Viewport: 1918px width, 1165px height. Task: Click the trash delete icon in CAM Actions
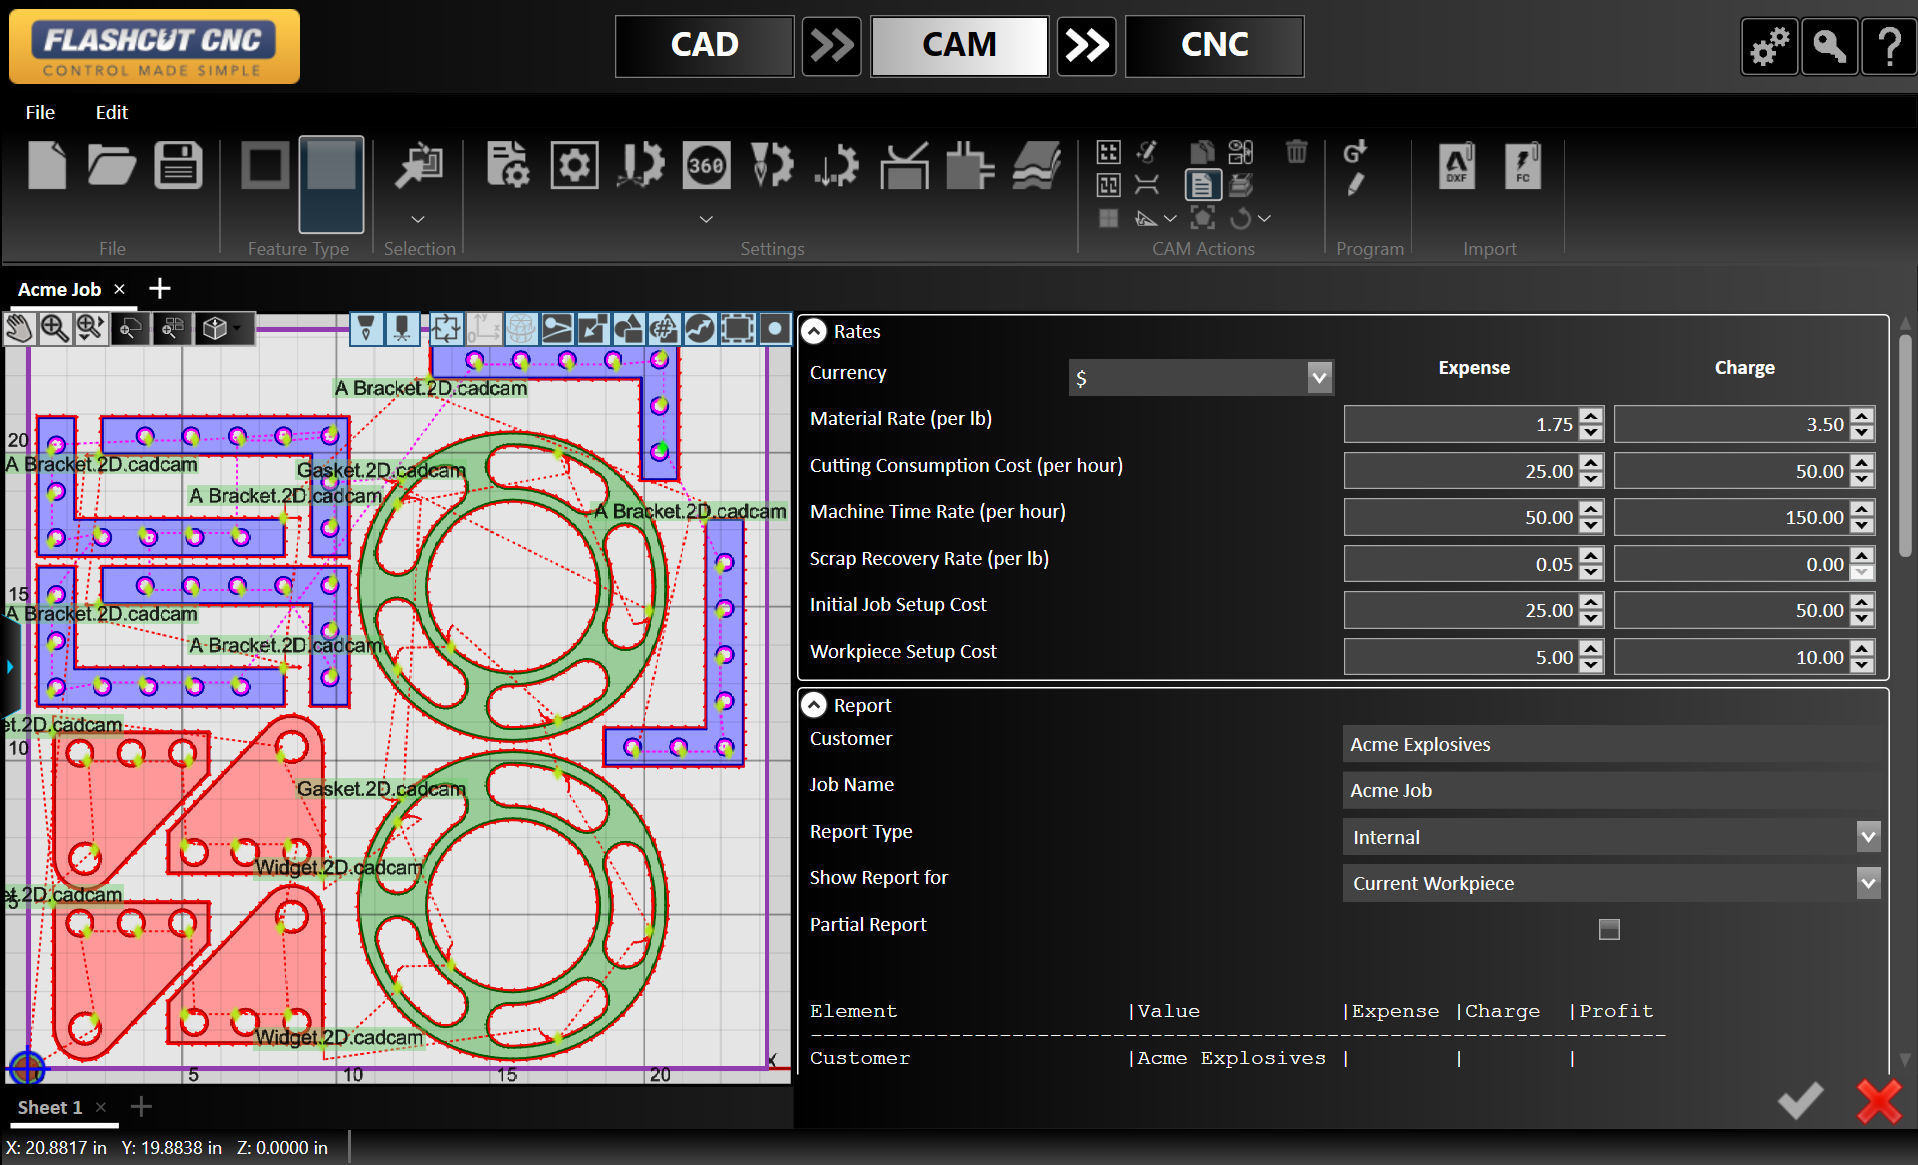(x=1296, y=151)
